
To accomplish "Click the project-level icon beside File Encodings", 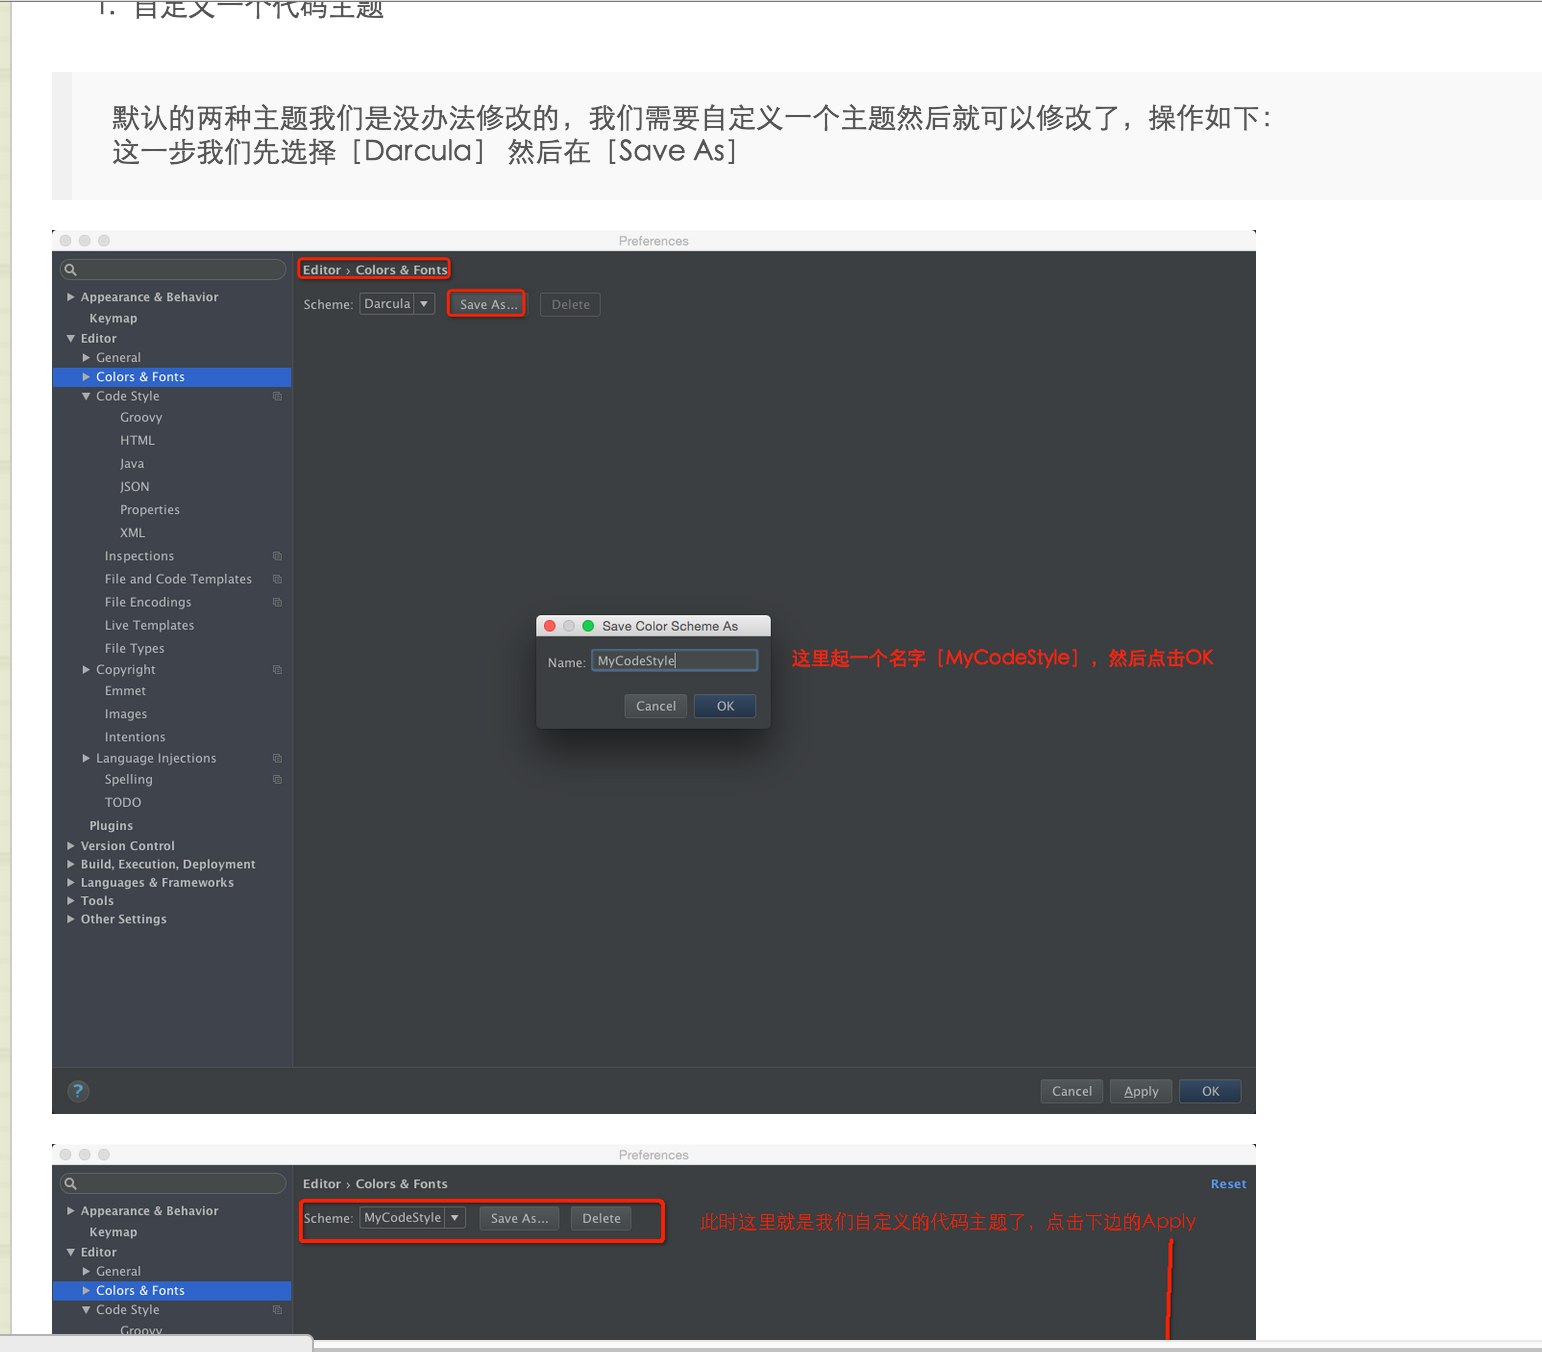I will pyautogui.click(x=277, y=602).
